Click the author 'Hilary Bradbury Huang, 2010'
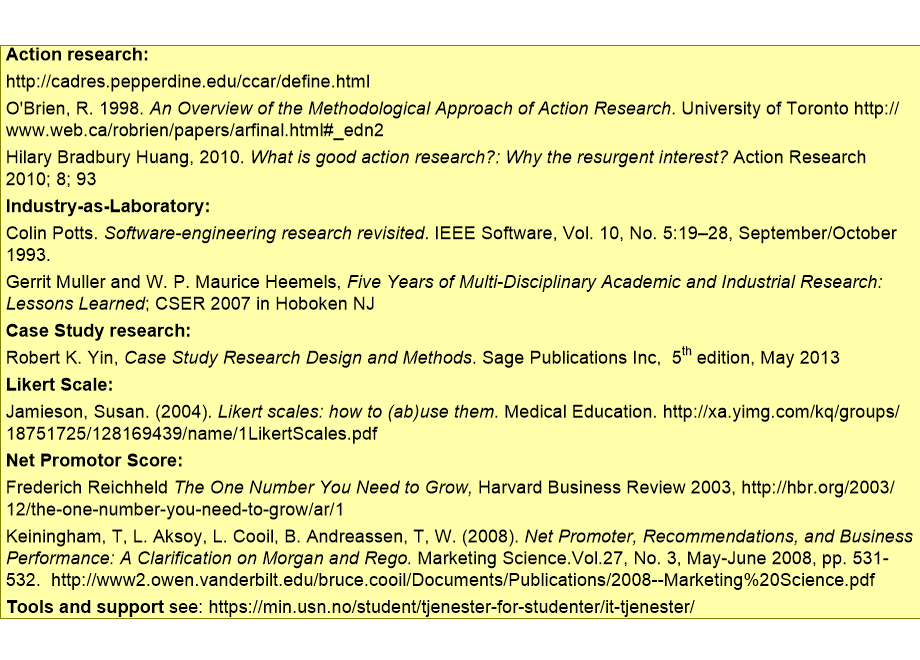Viewport: 920px width, 660px height. point(124,157)
